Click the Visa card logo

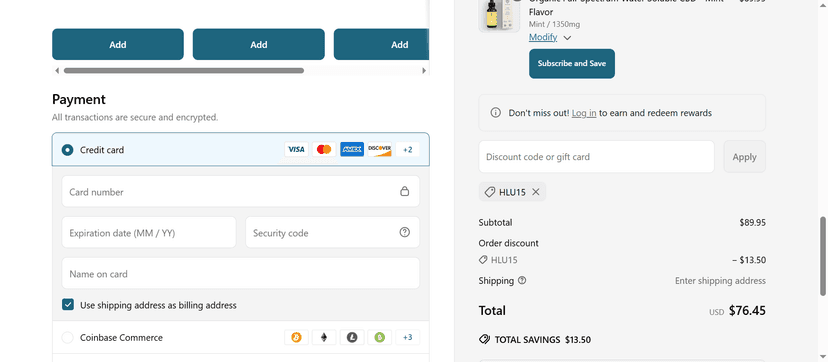click(x=296, y=149)
